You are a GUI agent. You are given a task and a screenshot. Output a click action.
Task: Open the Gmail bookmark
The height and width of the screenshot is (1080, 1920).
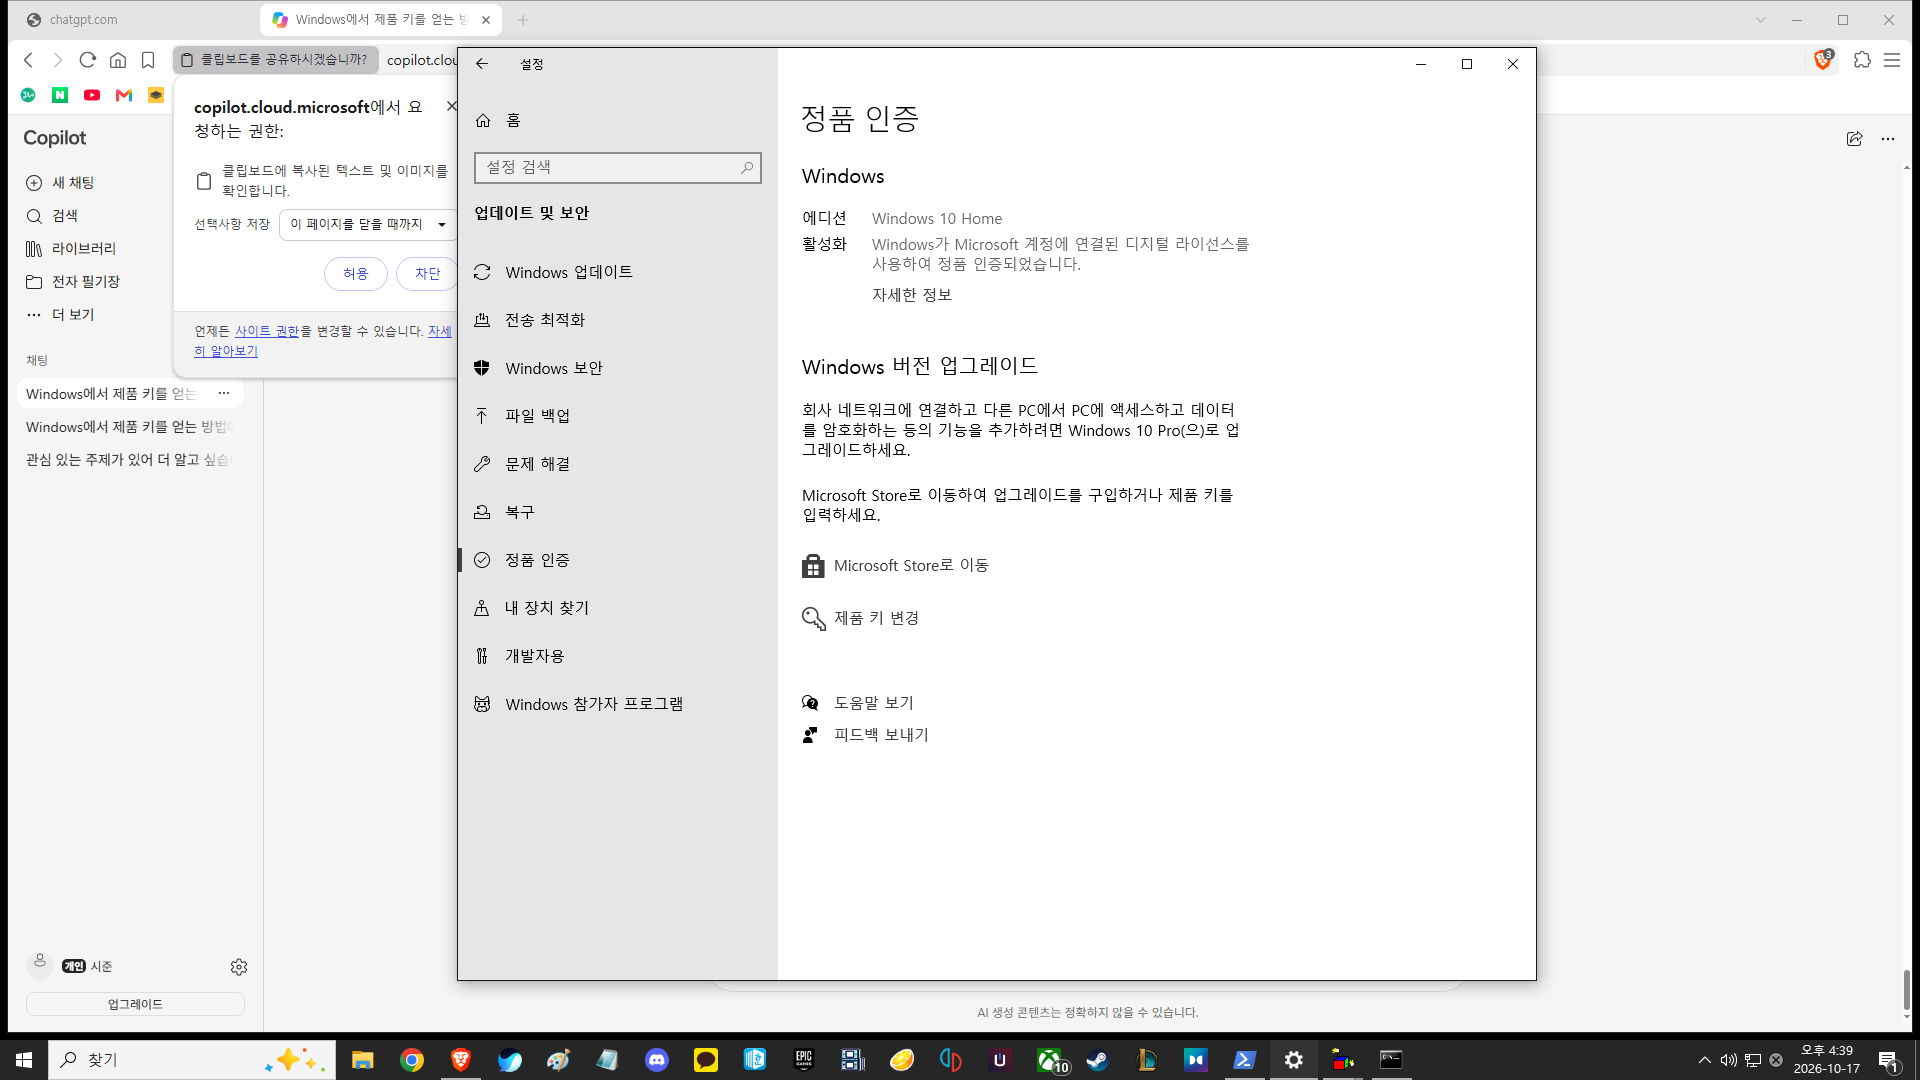(124, 95)
